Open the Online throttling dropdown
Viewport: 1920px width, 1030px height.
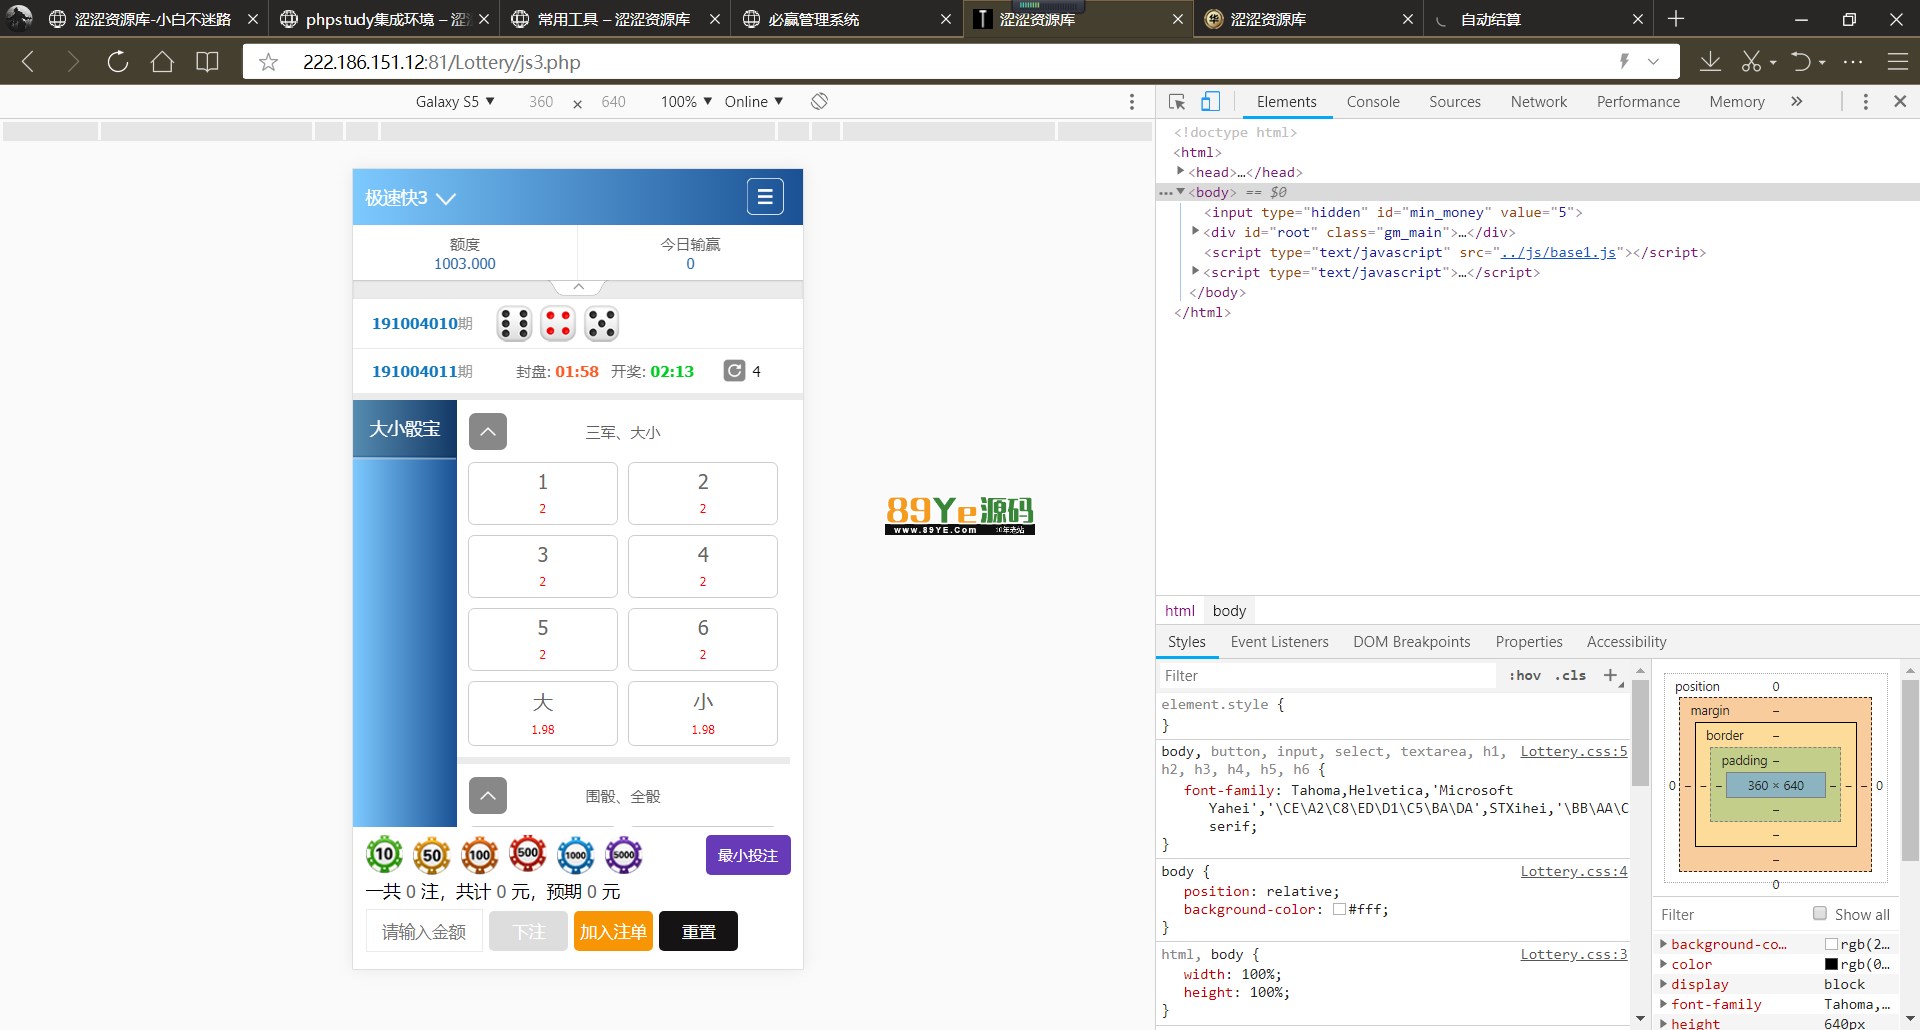click(x=754, y=101)
